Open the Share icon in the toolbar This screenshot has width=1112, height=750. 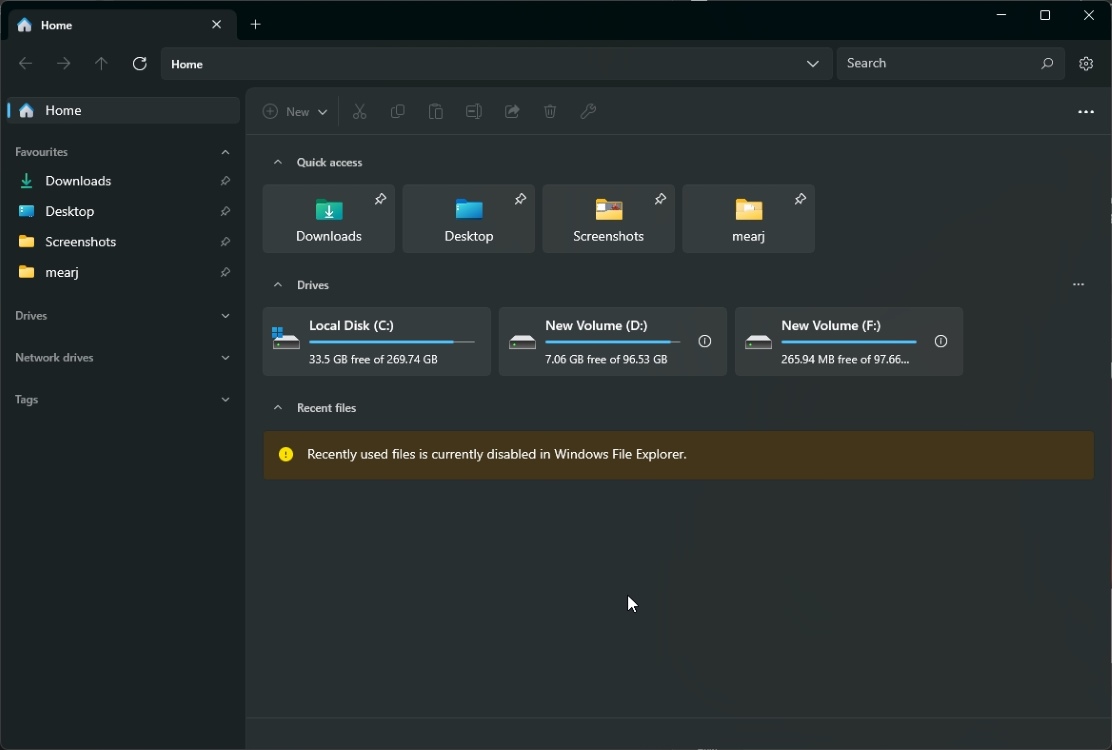pyautogui.click(x=511, y=111)
